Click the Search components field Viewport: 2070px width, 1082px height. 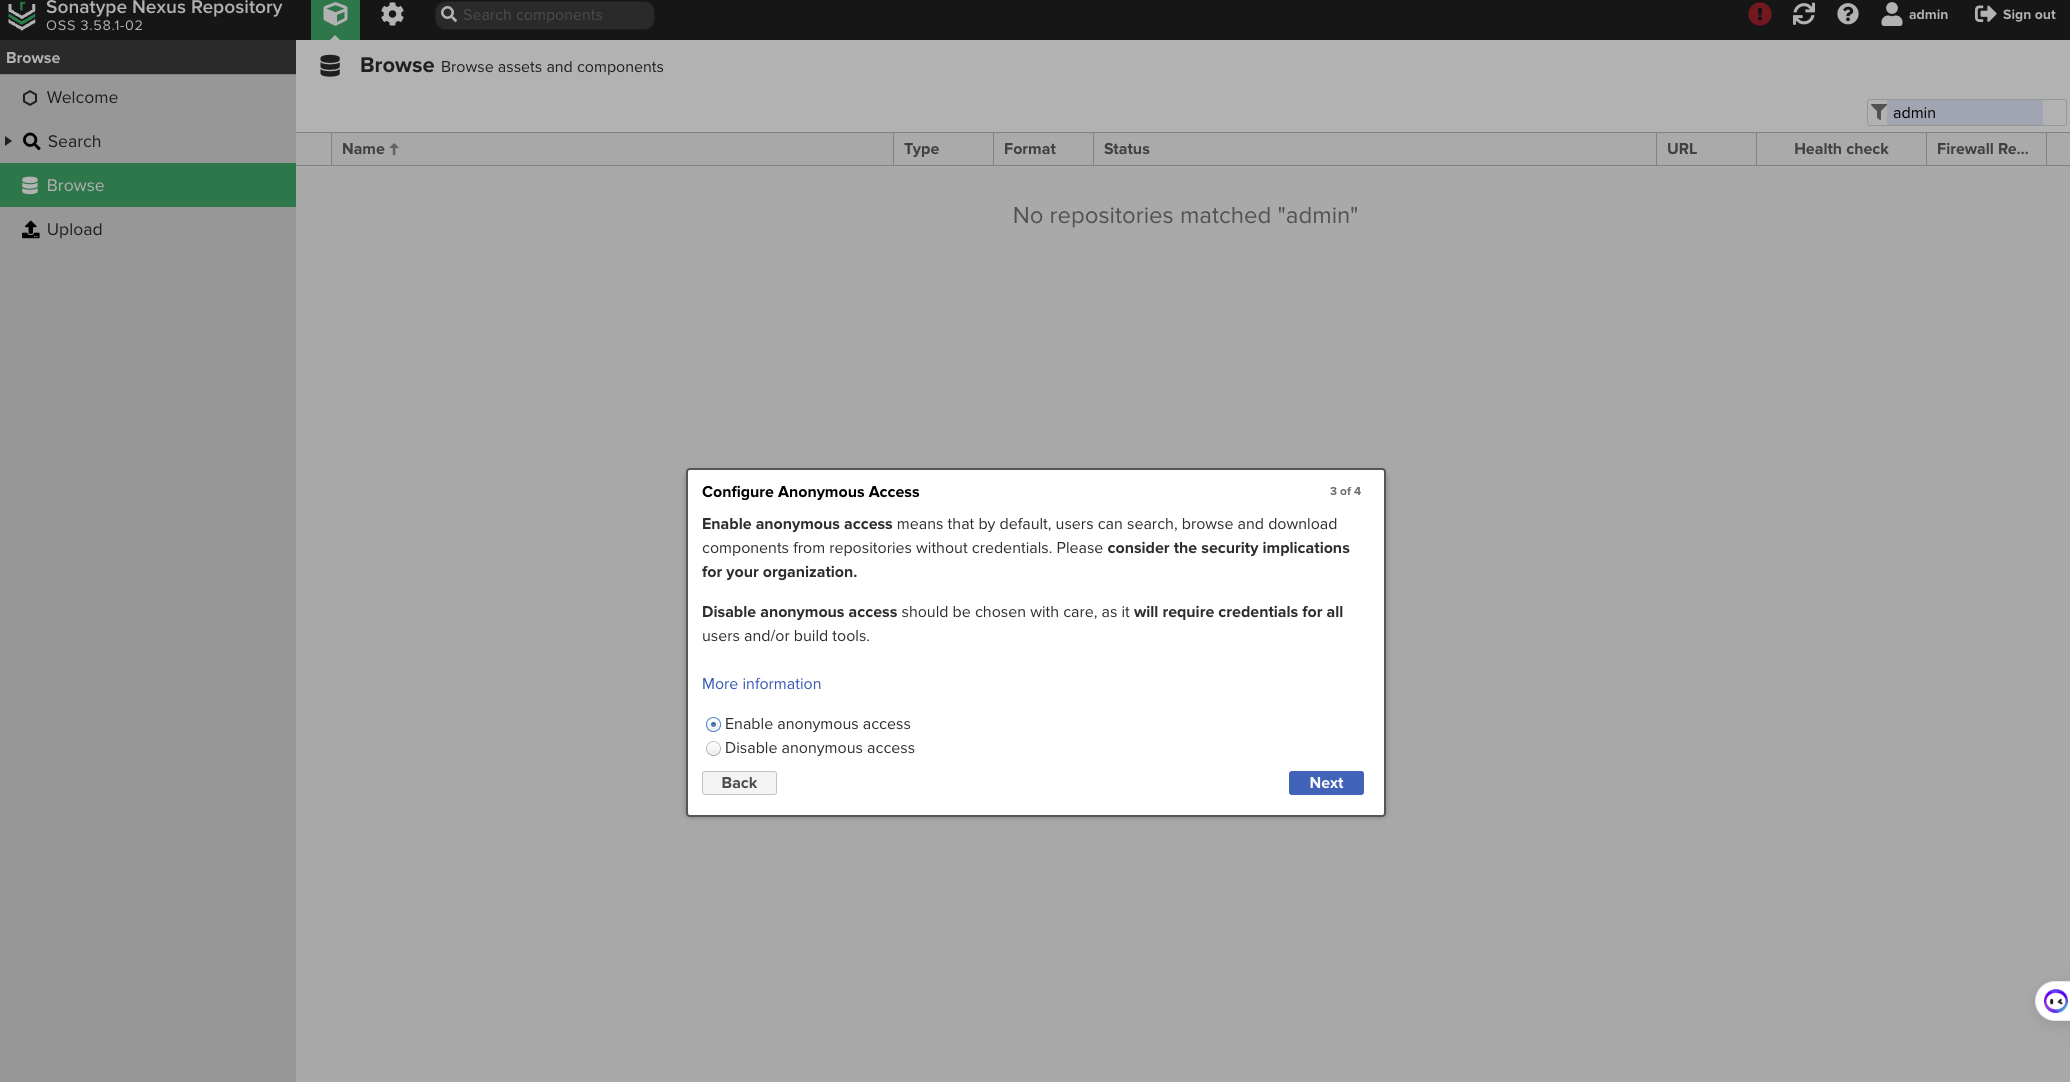(x=552, y=15)
